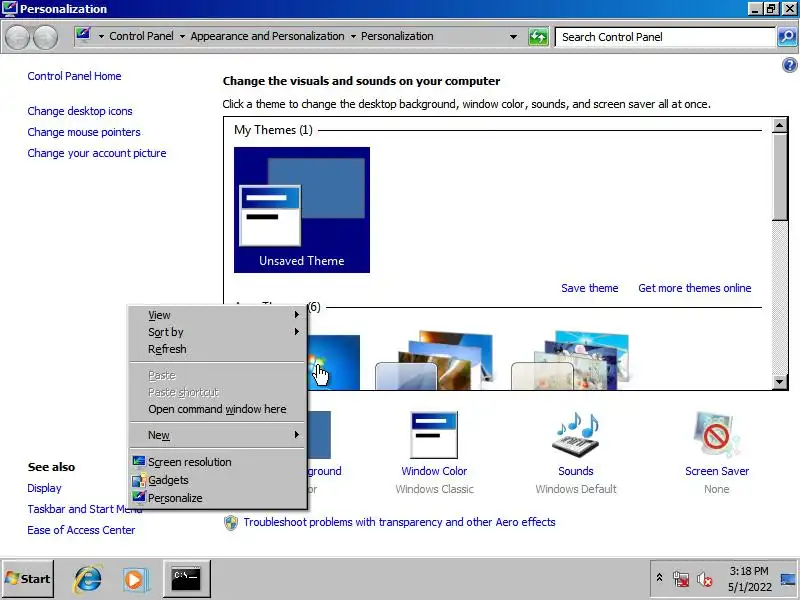Click the Sounds text link
Screen dimensions: 800x600
click(576, 471)
